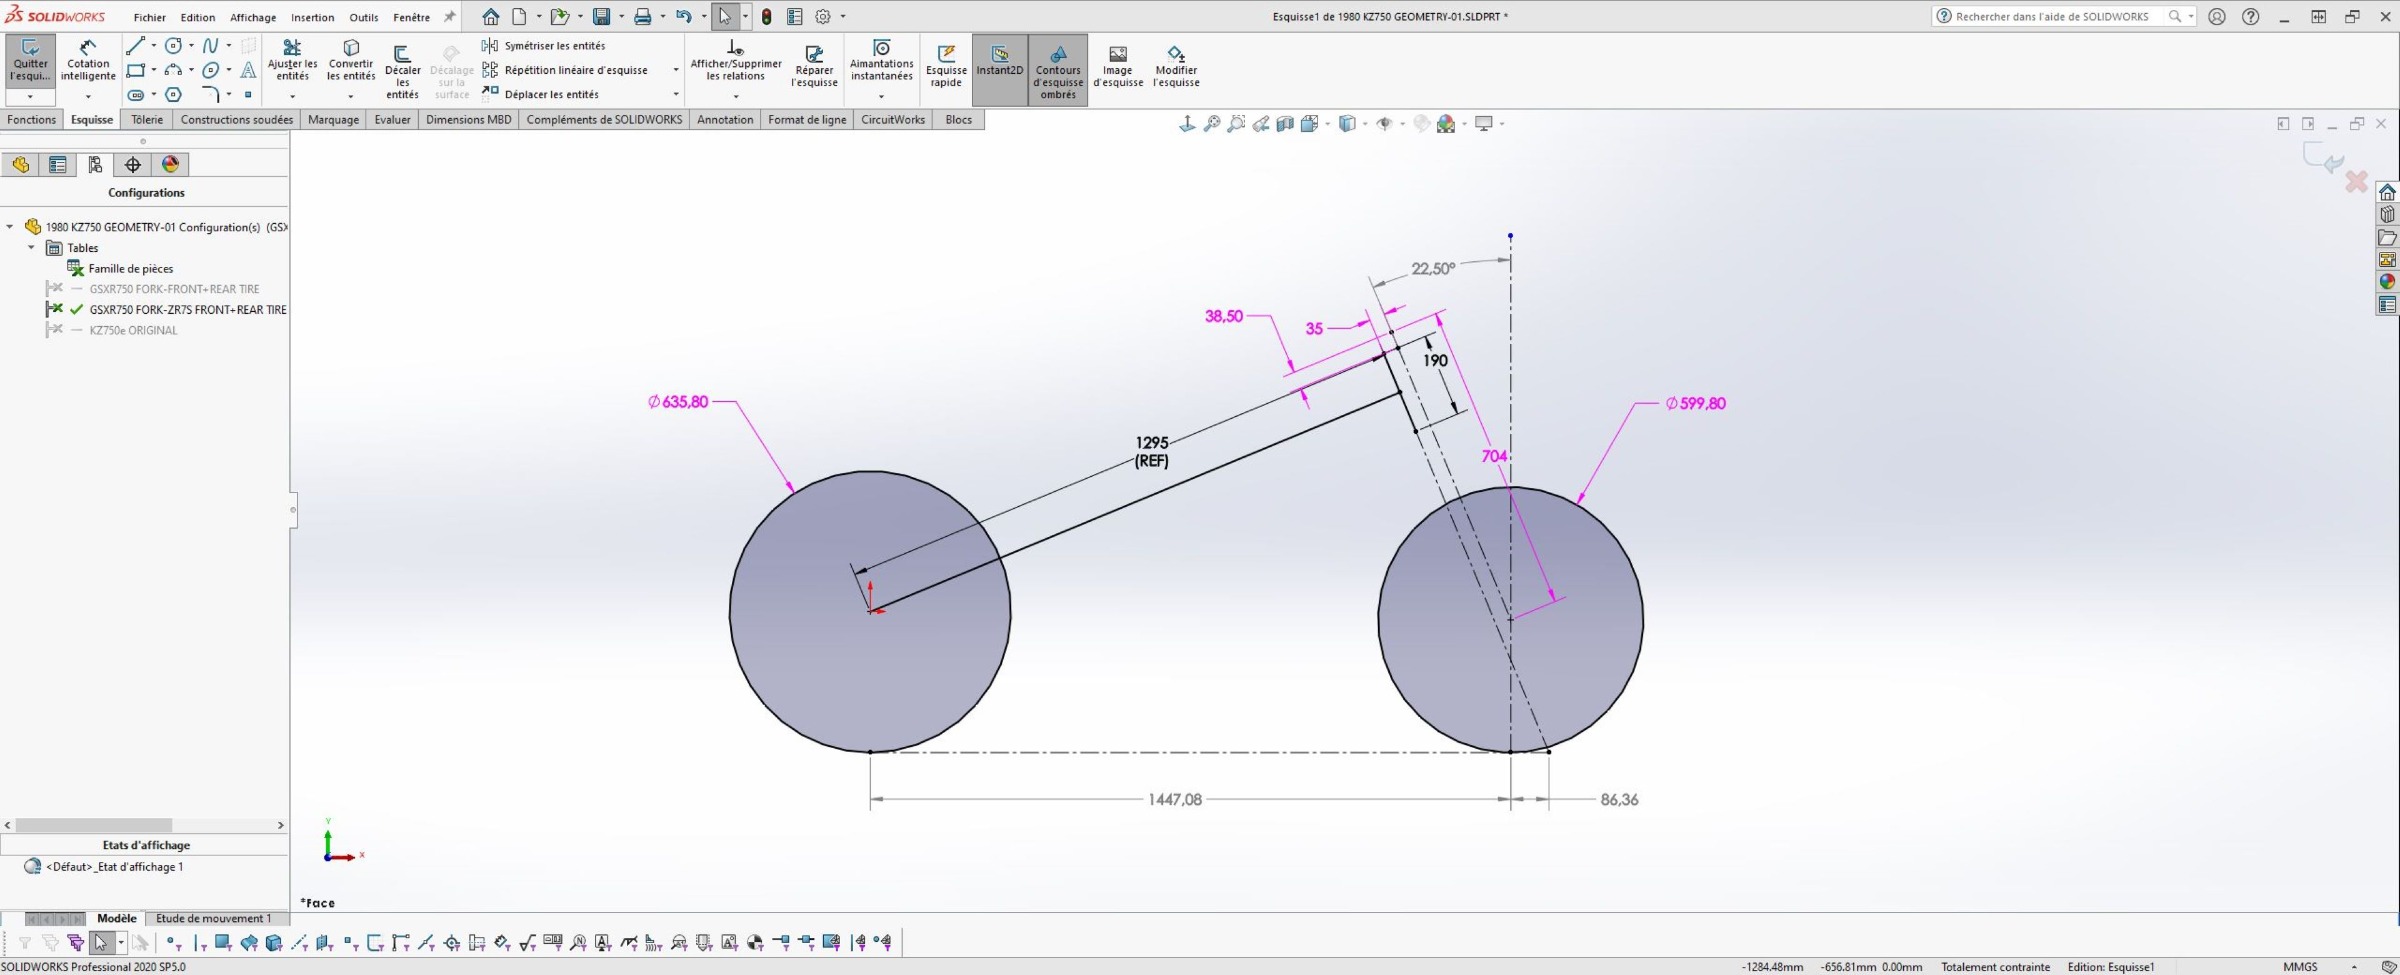Click the rebuild traffic light icon

(766, 17)
